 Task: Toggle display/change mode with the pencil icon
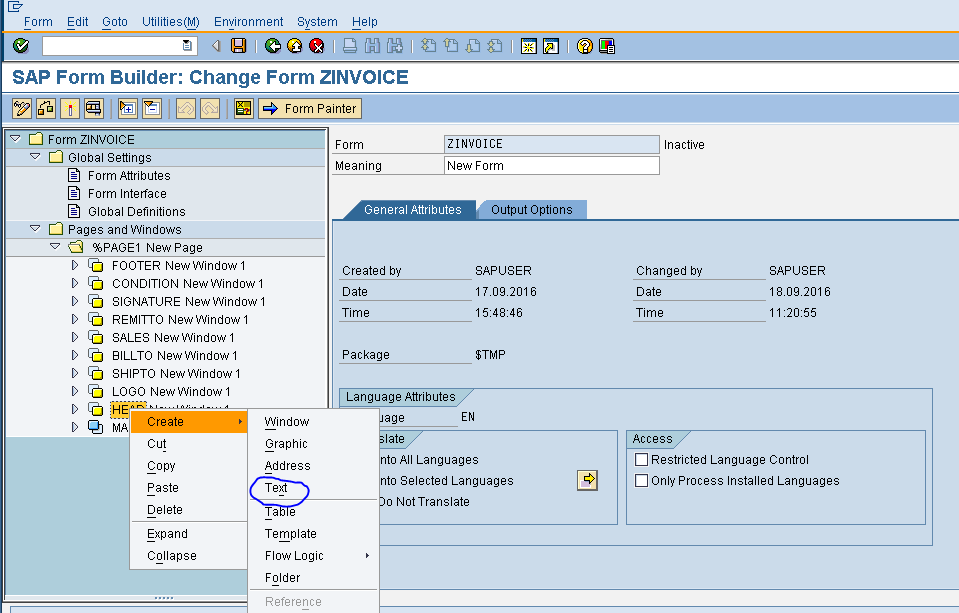21,107
